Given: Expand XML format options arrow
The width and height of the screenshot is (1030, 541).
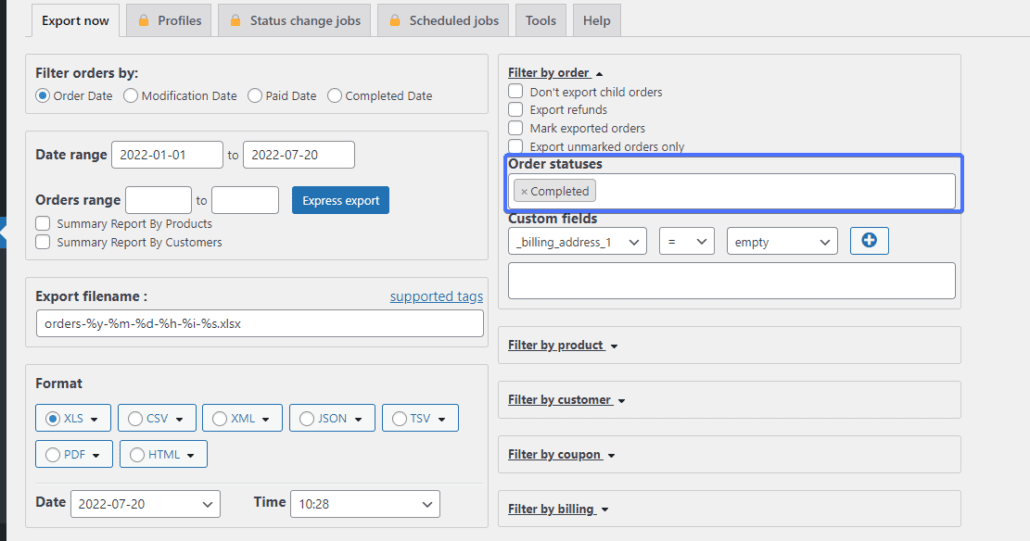Looking at the screenshot, I should (266, 419).
